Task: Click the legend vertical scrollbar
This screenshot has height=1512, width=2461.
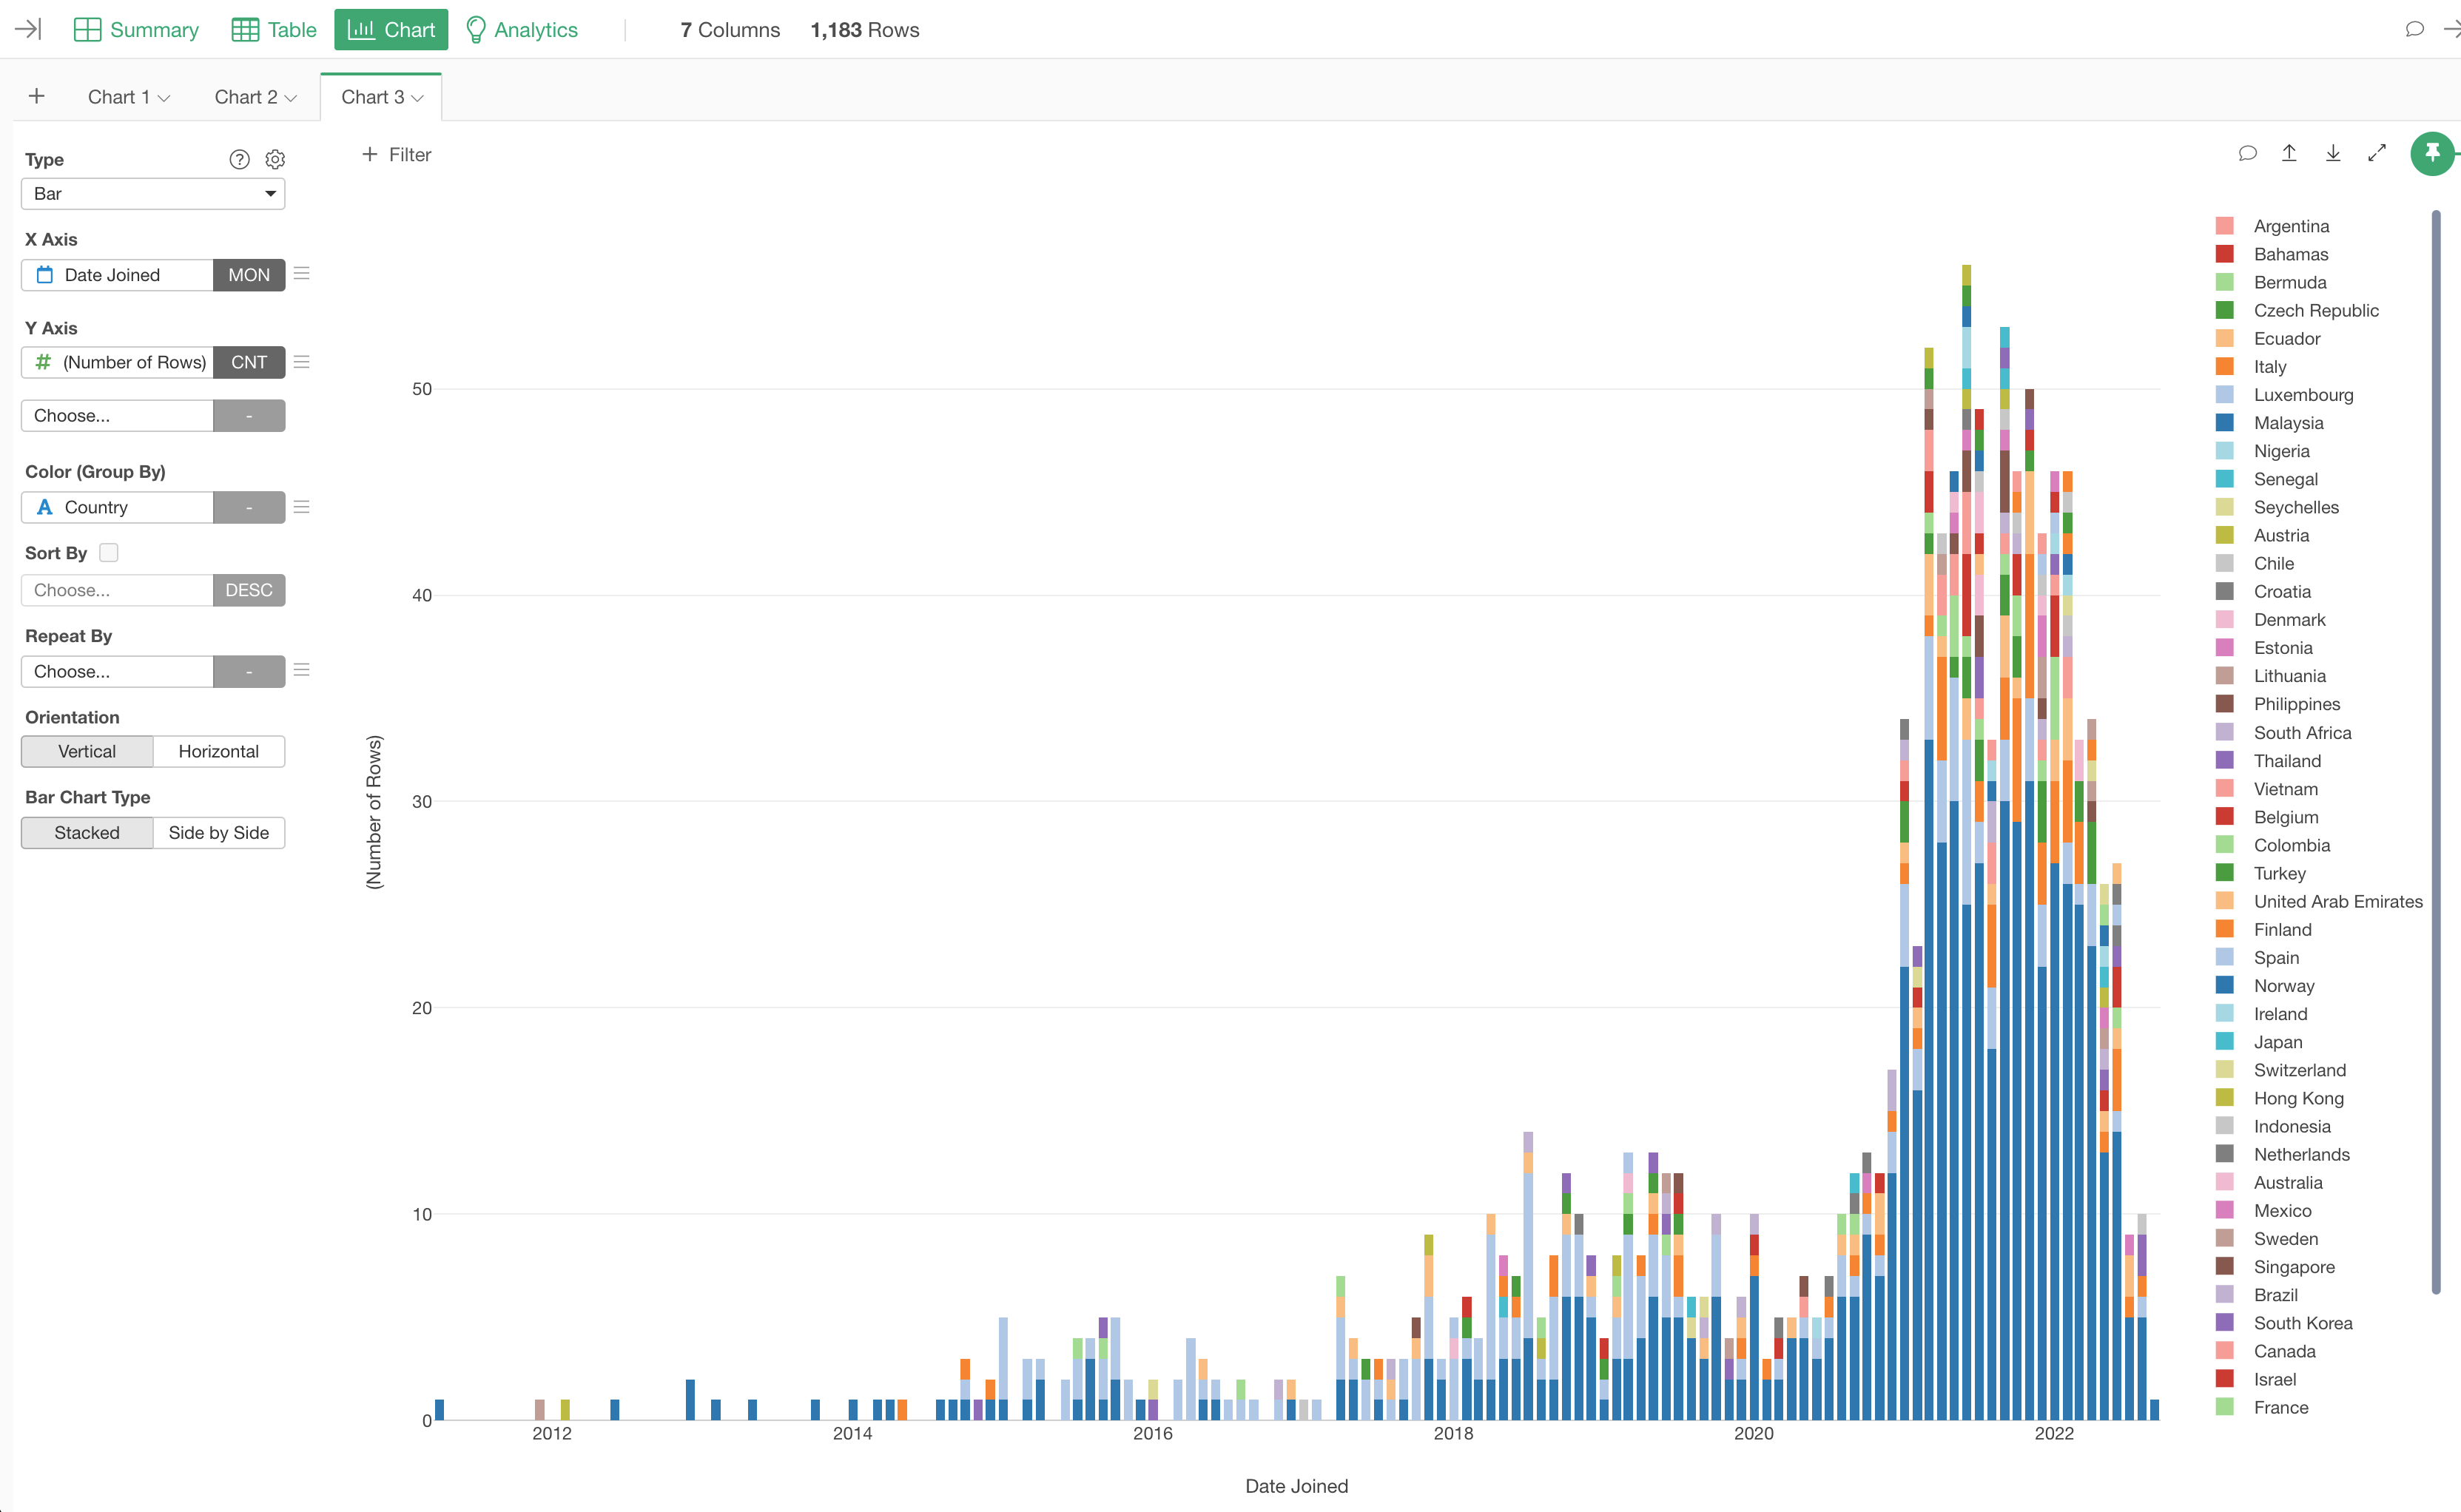Action: point(2436,751)
